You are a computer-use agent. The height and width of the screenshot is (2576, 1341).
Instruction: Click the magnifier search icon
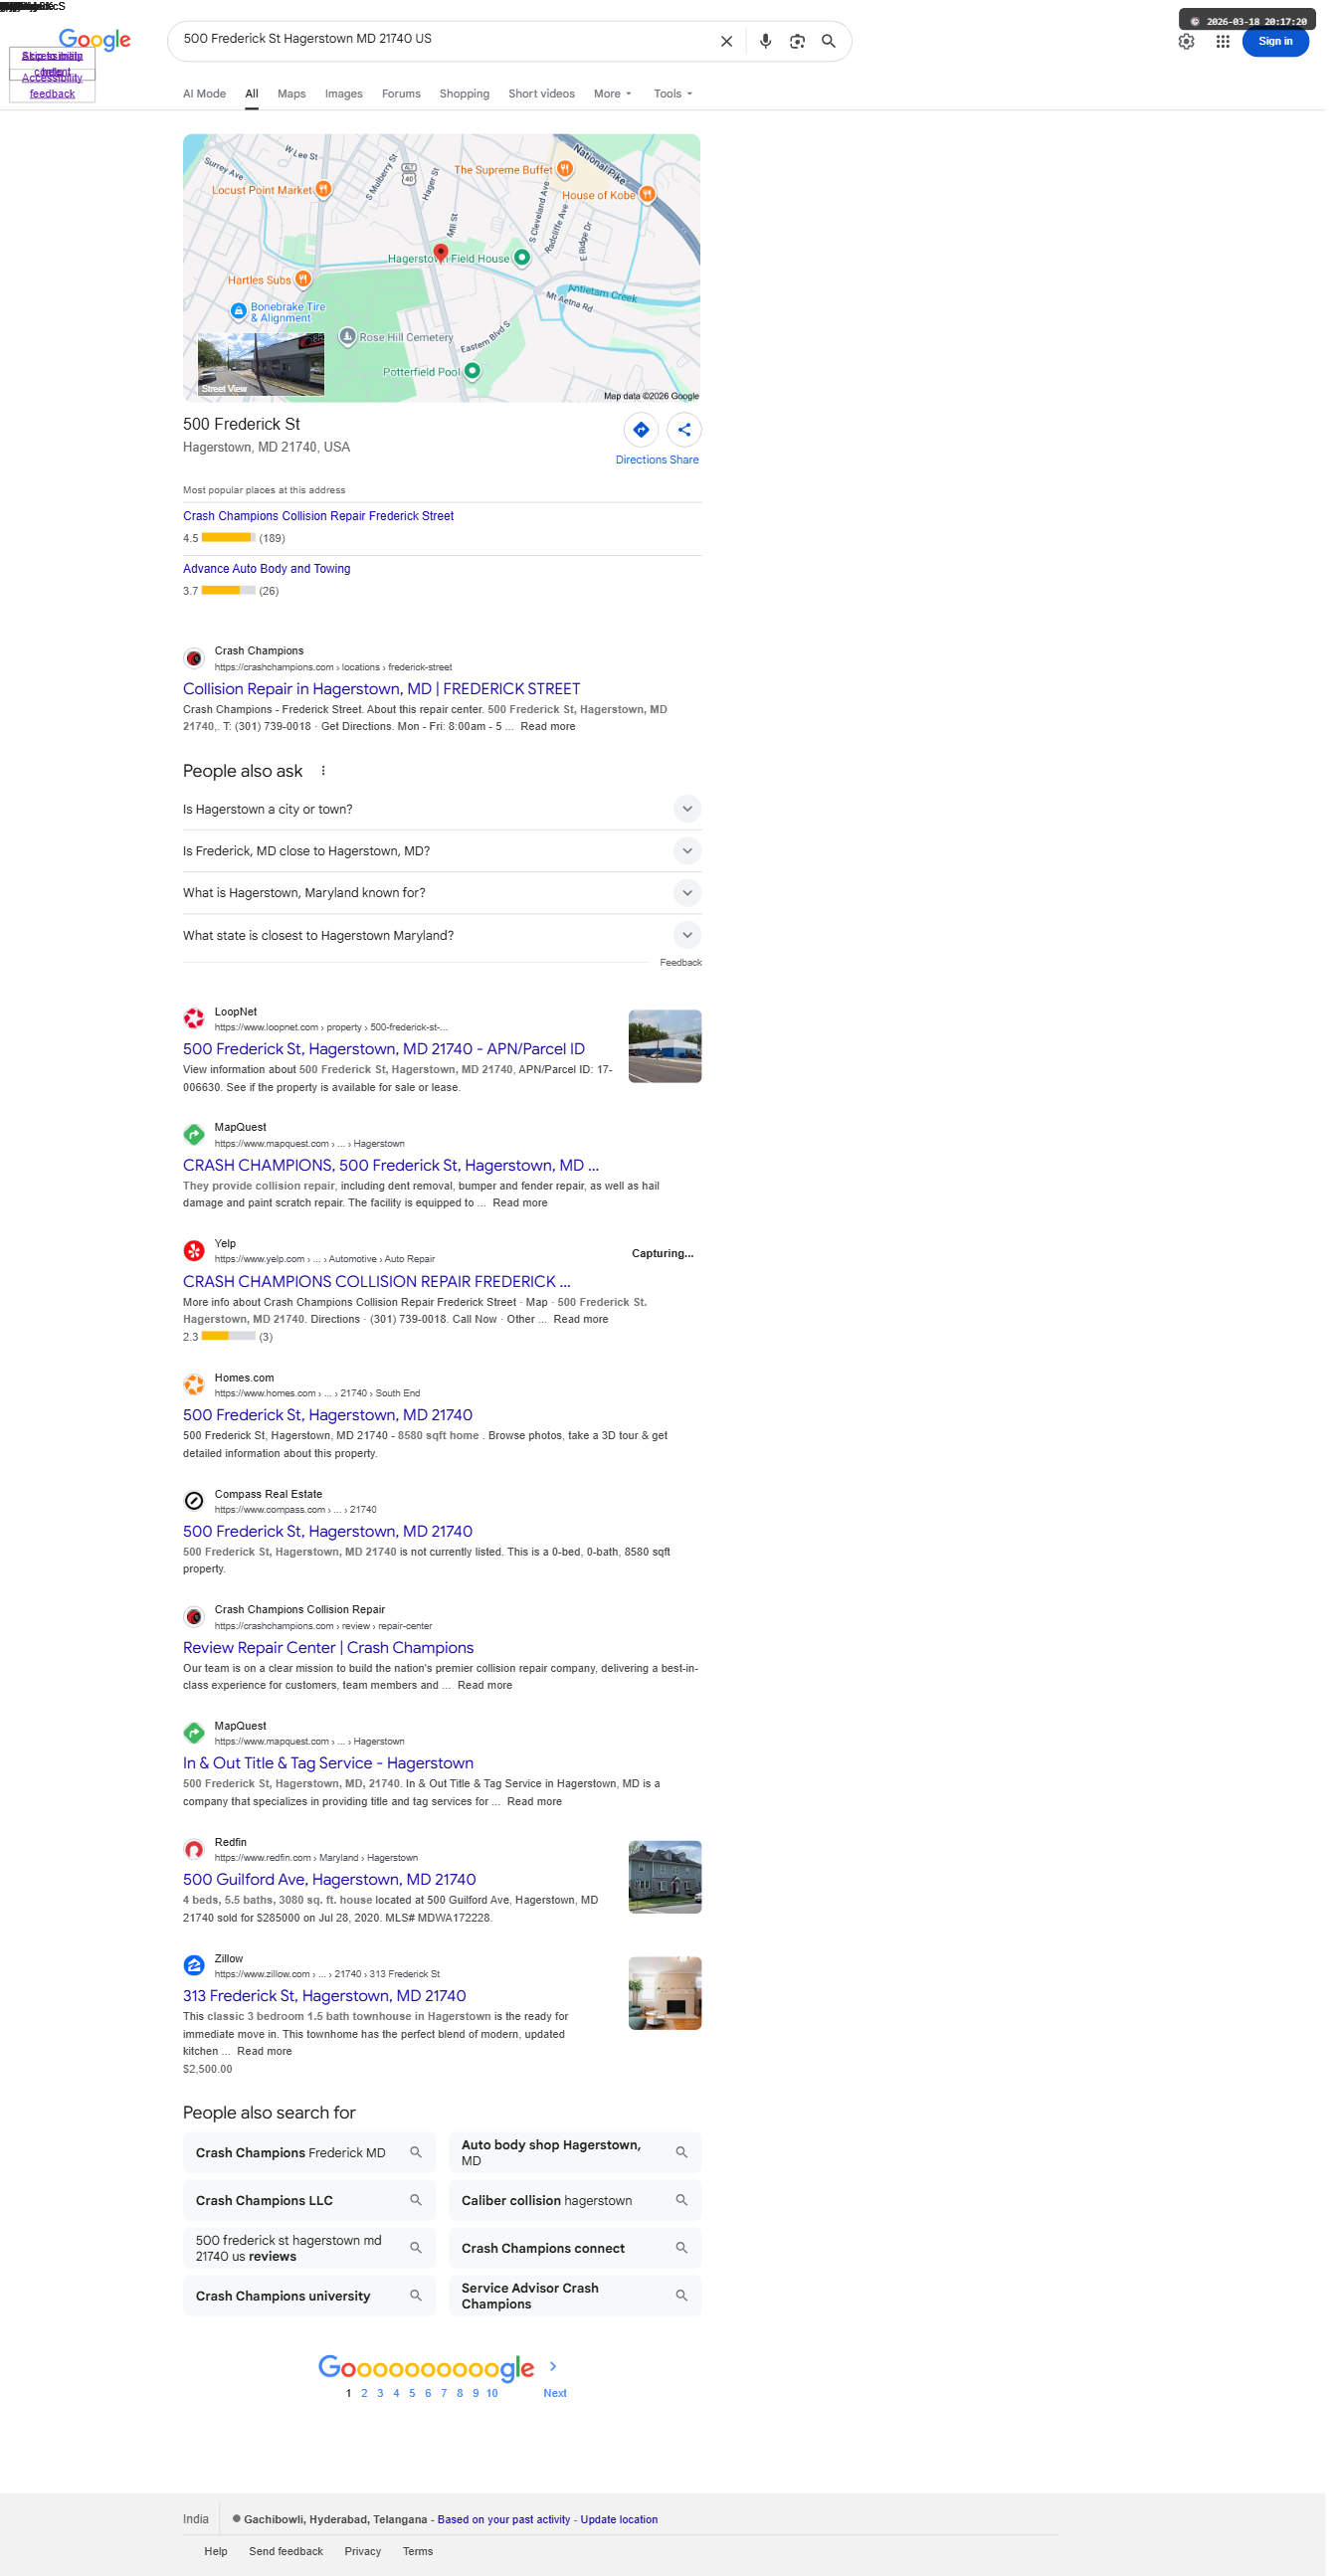pyautogui.click(x=838, y=41)
